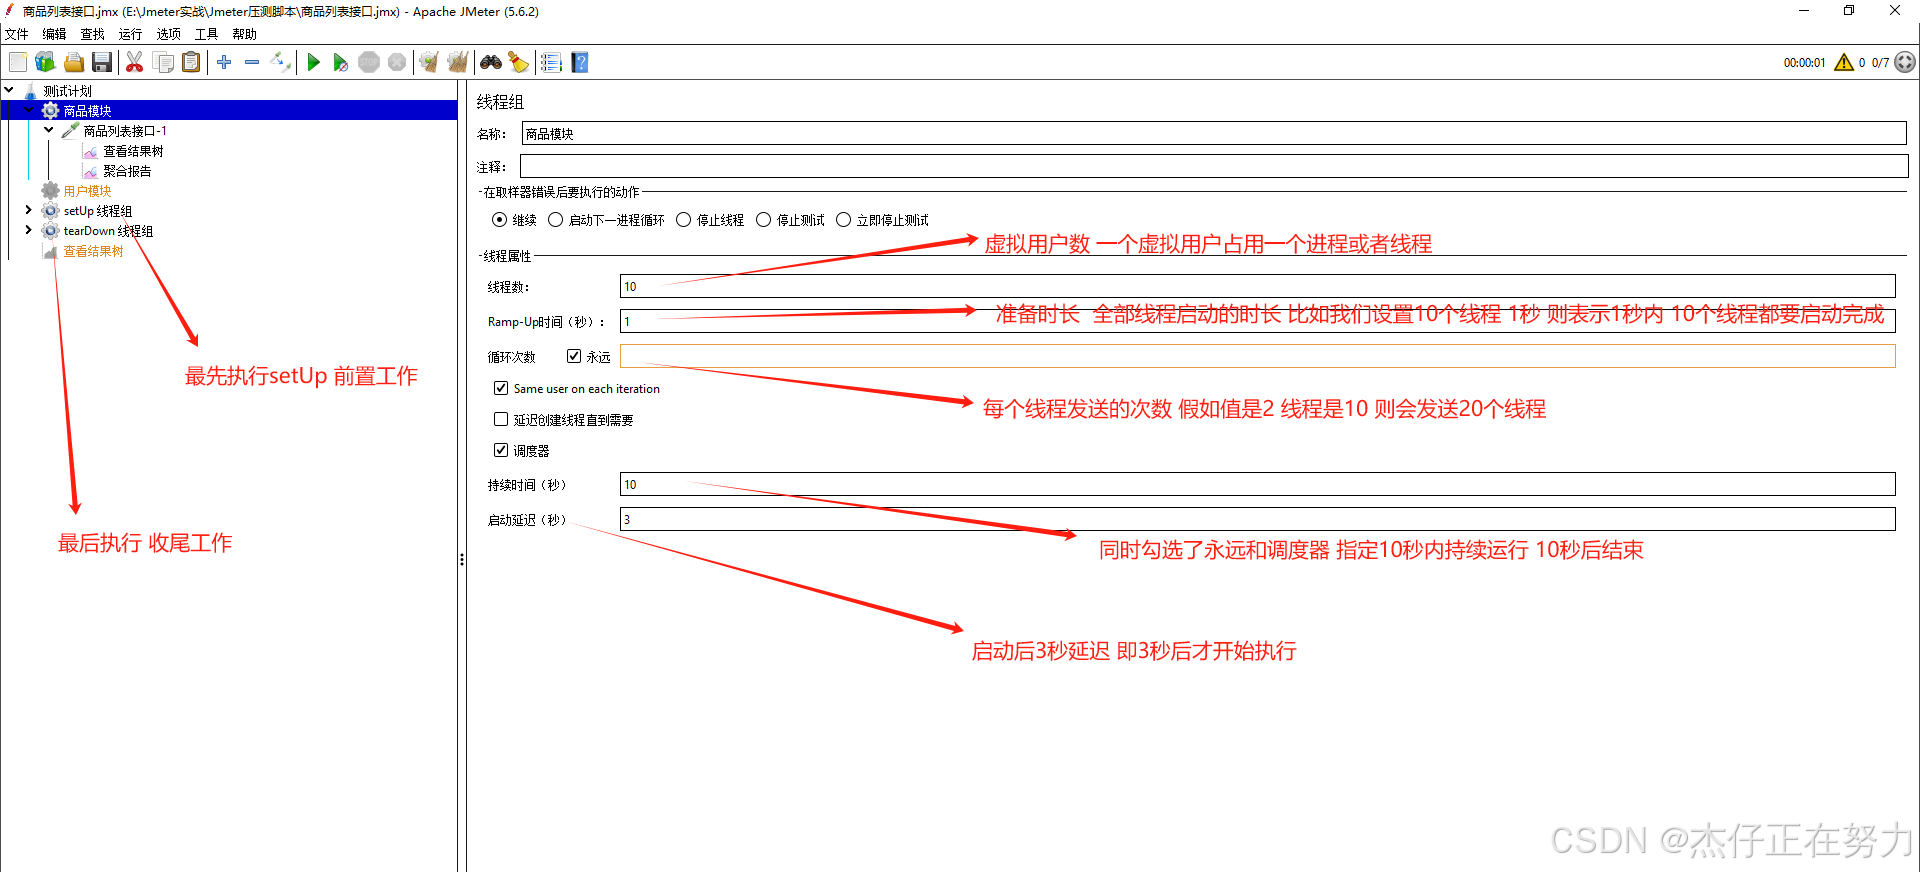This screenshot has width=1920, height=872.
Task: Click the grey Stop sign icon
Action: point(369,62)
